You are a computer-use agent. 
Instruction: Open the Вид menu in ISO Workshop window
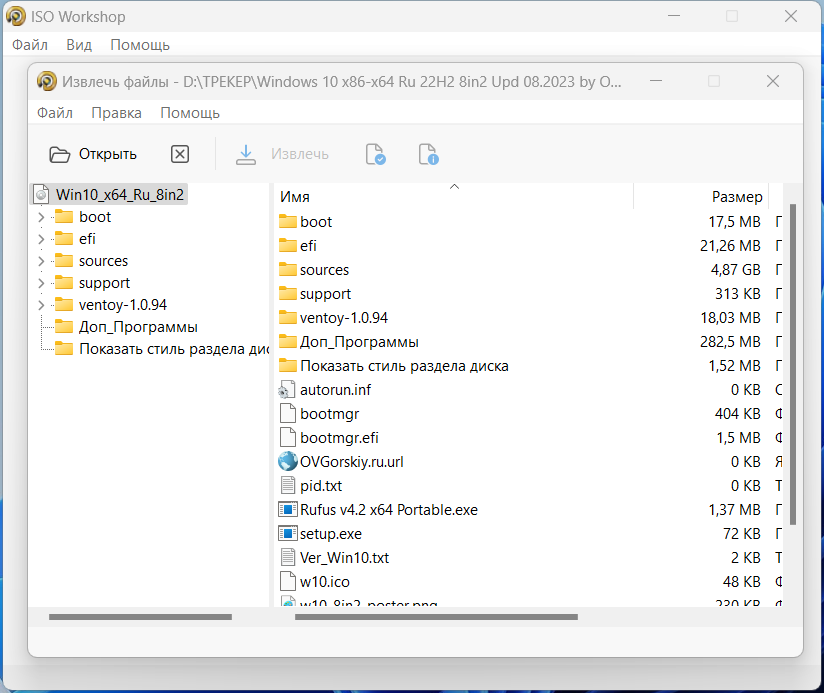79,45
